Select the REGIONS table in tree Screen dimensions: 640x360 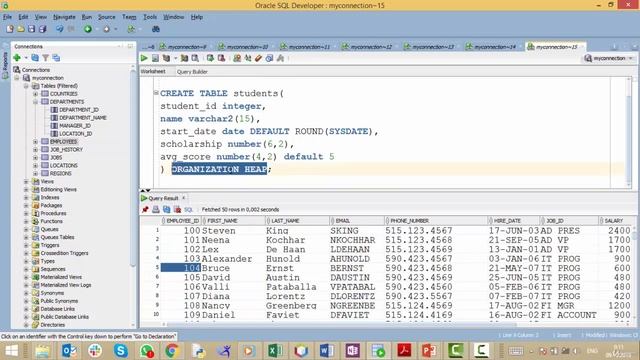(x=60, y=173)
